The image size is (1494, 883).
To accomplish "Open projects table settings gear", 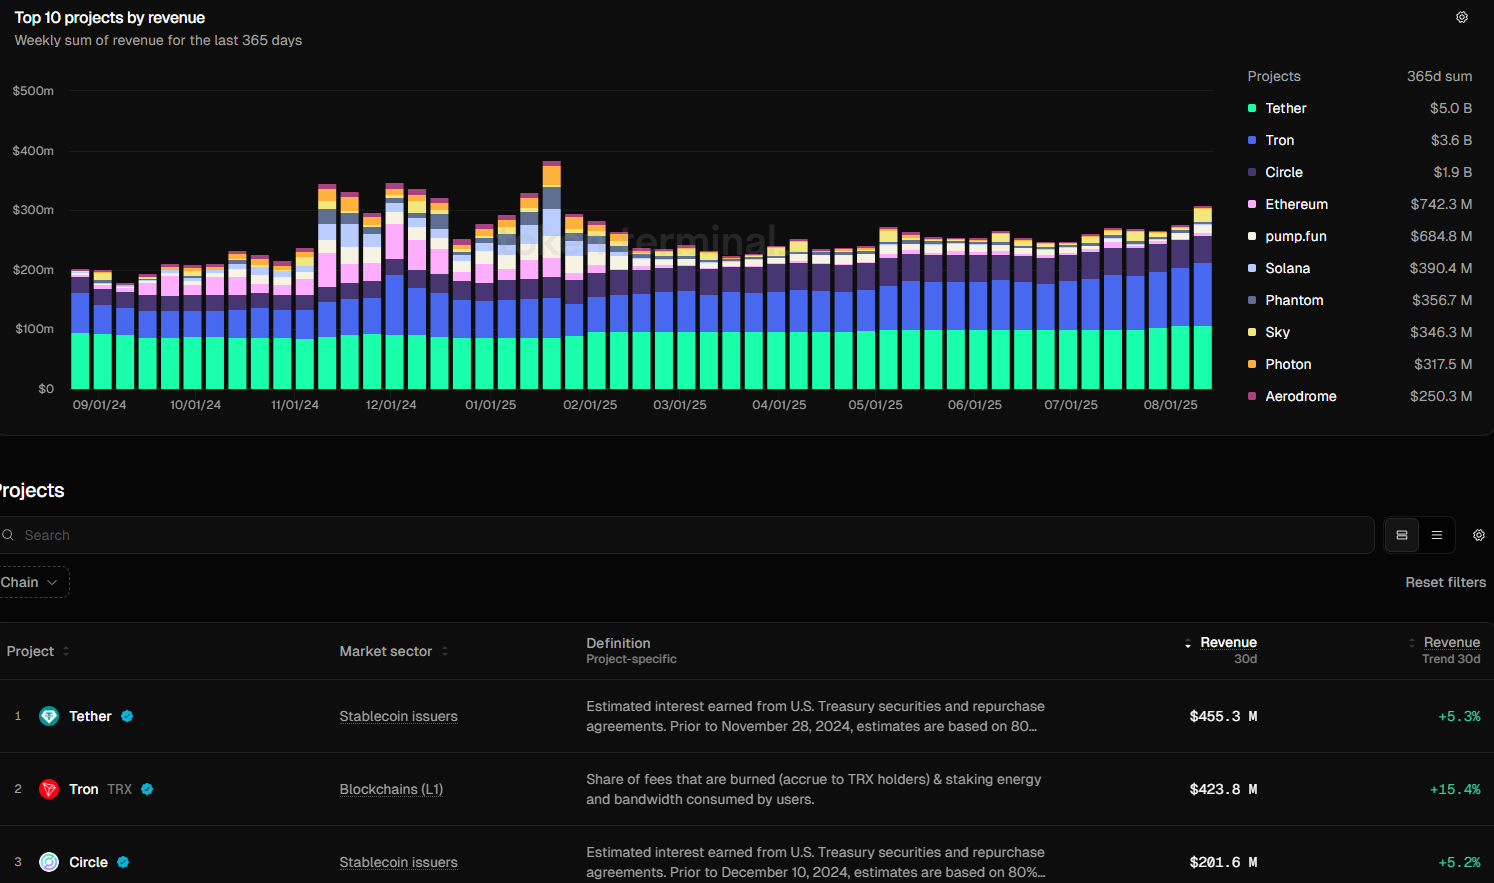I will click(x=1478, y=535).
